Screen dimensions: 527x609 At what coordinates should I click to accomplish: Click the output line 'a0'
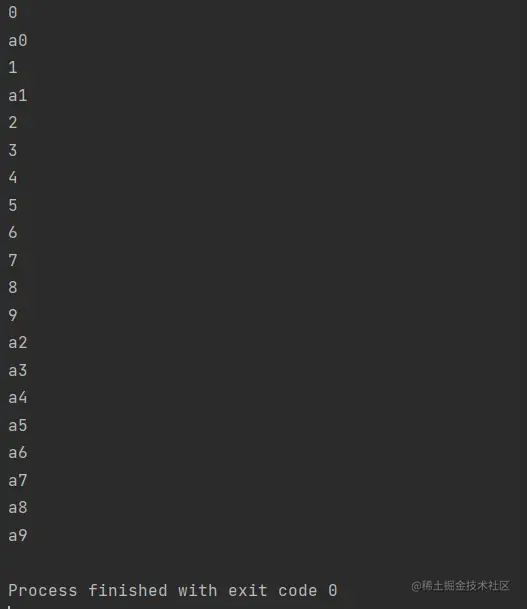pyautogui.click(x=18, y=40)
